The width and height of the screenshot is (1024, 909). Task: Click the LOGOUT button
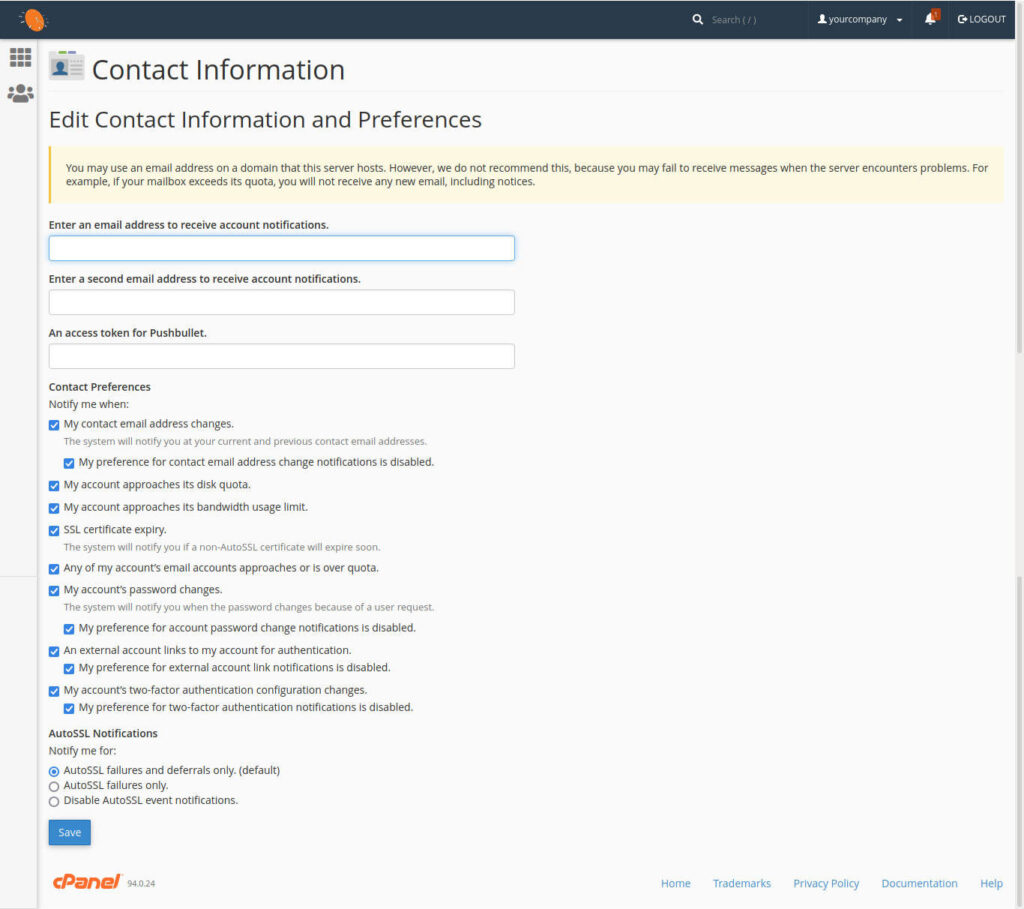(x=981, y=20)
